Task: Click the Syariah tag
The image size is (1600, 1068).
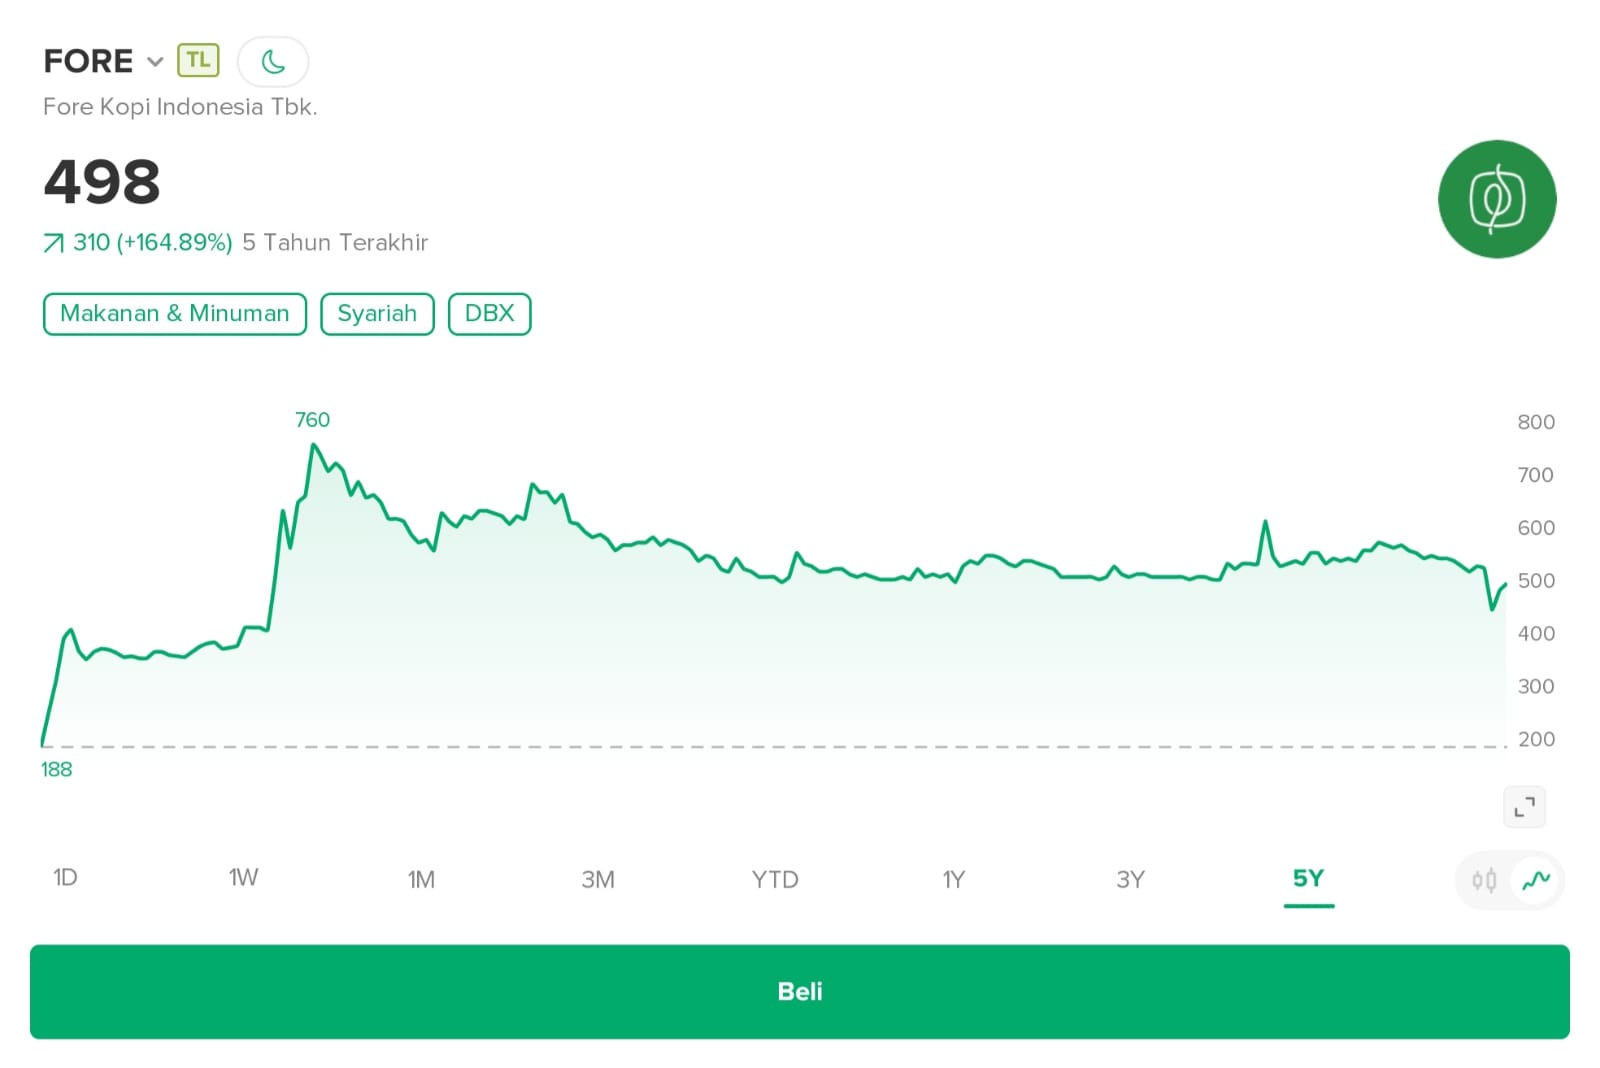Action: pyautogui.click(x=377, y=314)
